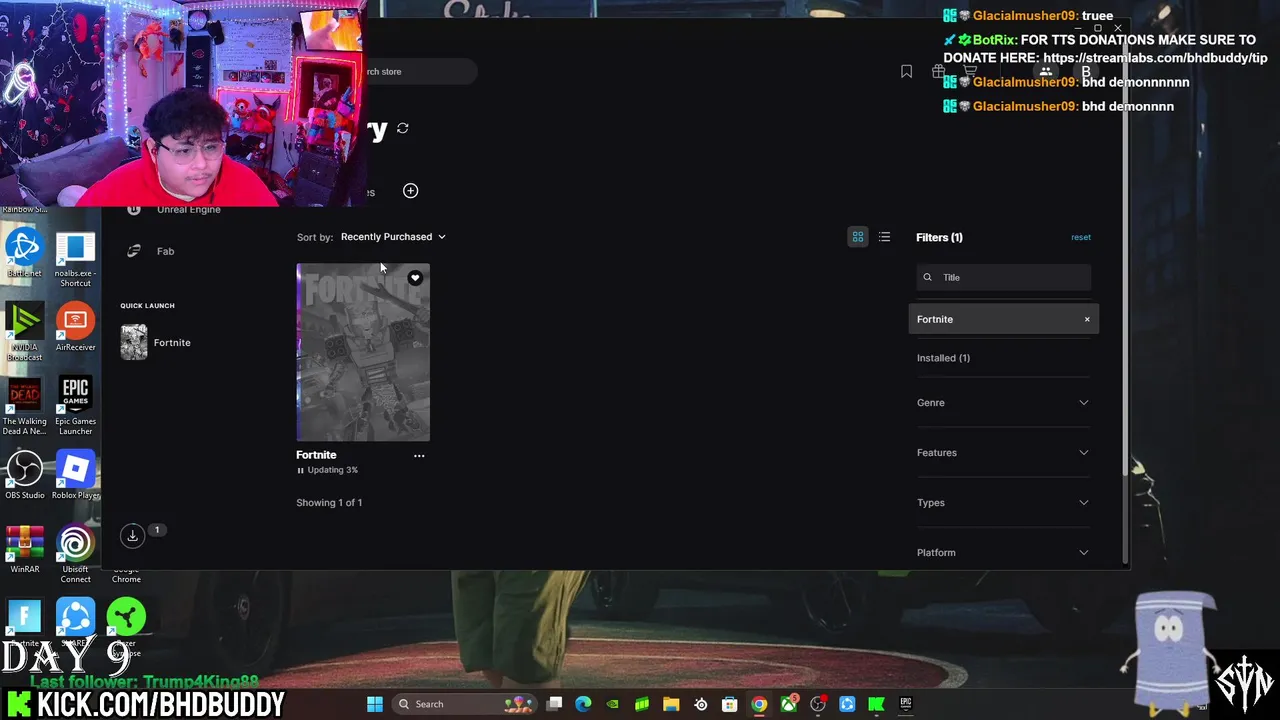Open AirReceiver desktop icon
The image size is (1280, 720).
click(75, 328)
